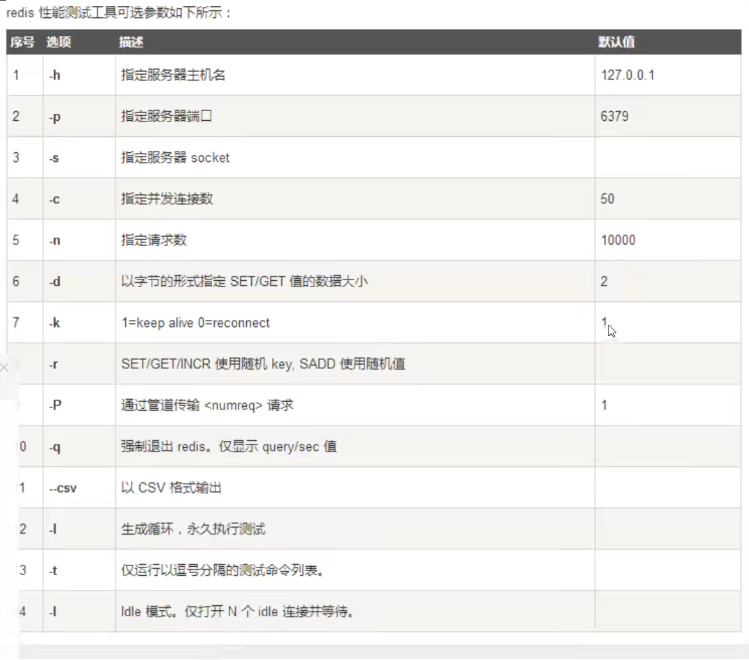The height and width of the screenshot is (660, 749).
Task: Click description 强制退出 redis
Action: tap(229, 447)
